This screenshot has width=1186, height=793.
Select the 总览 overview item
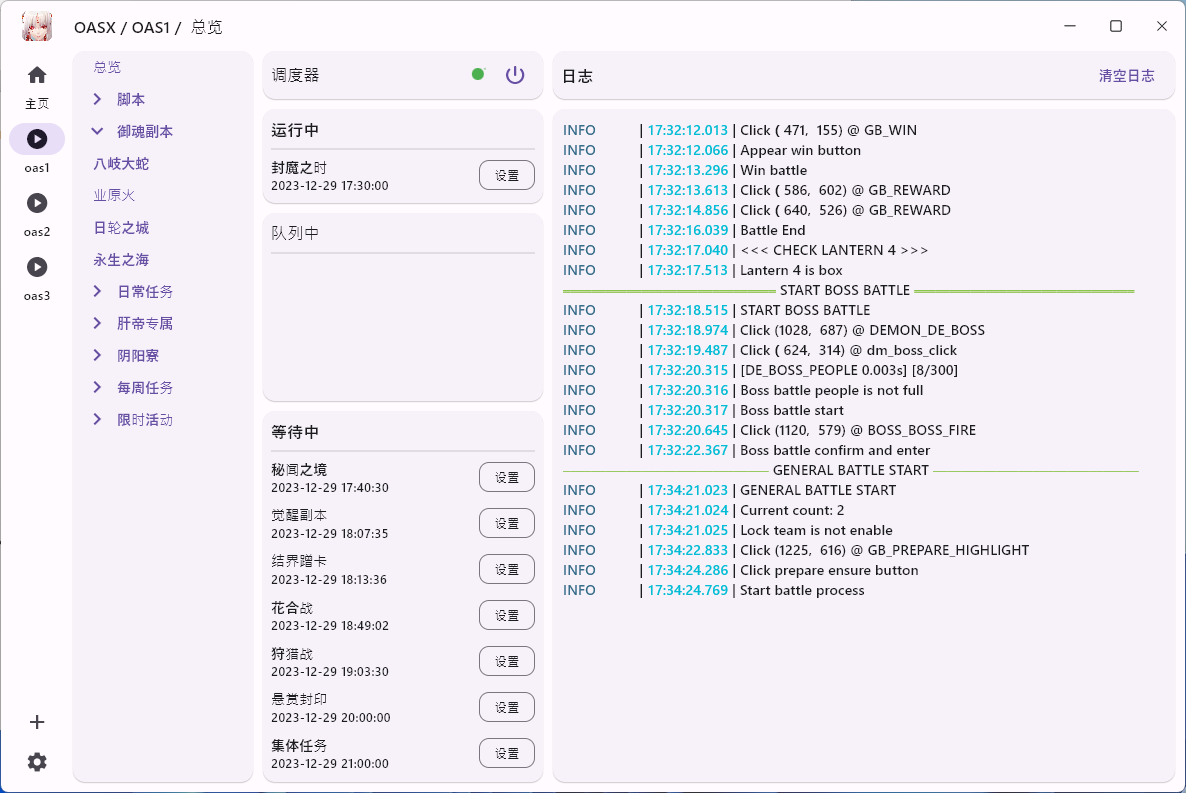click(107, 67)
